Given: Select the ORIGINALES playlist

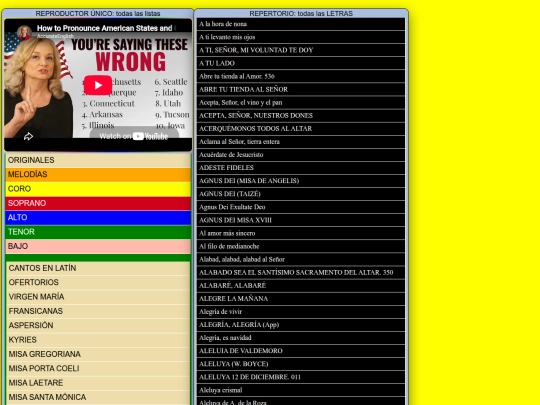Looking at the screenshot, I should (x=98, y=160).
